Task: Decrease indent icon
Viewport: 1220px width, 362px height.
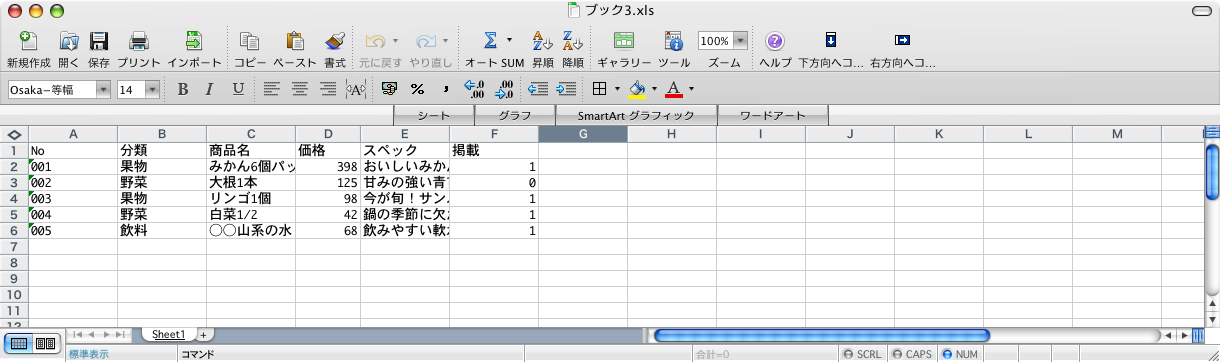Action: tap(538, 90)
